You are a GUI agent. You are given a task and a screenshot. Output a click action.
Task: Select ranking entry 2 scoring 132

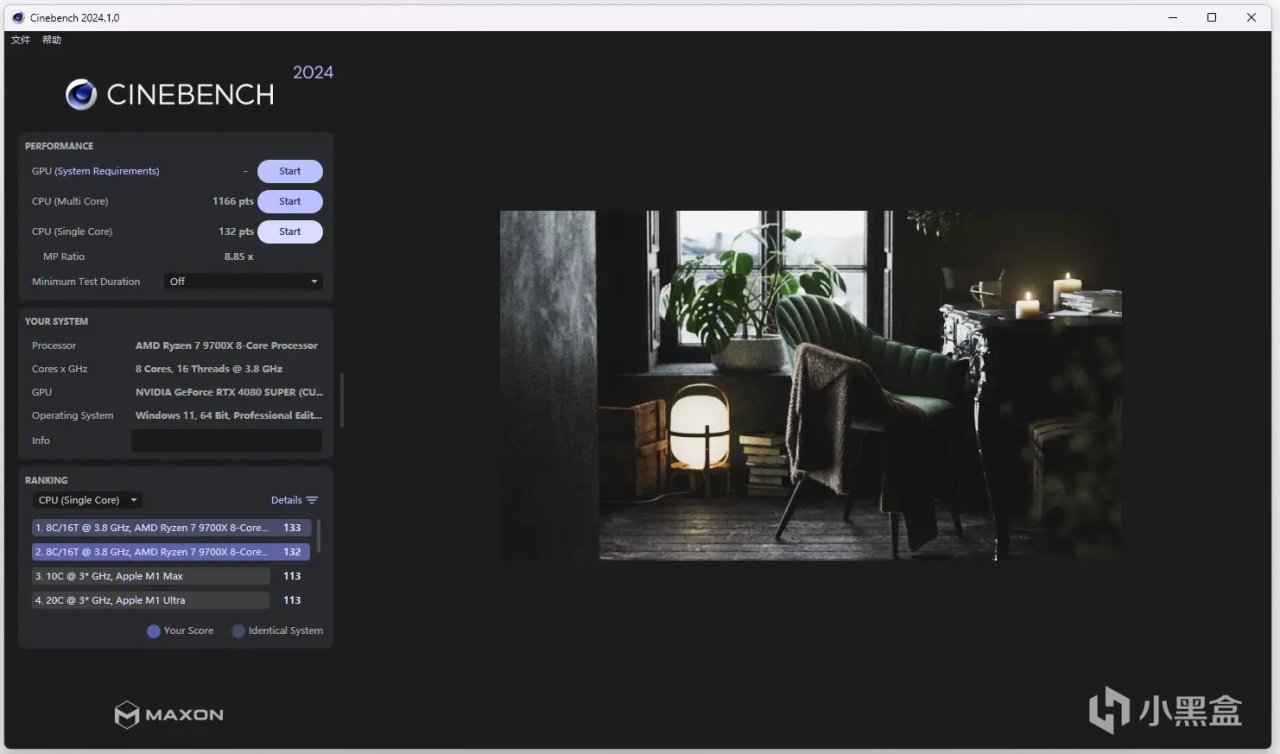(x=171, y=552)
